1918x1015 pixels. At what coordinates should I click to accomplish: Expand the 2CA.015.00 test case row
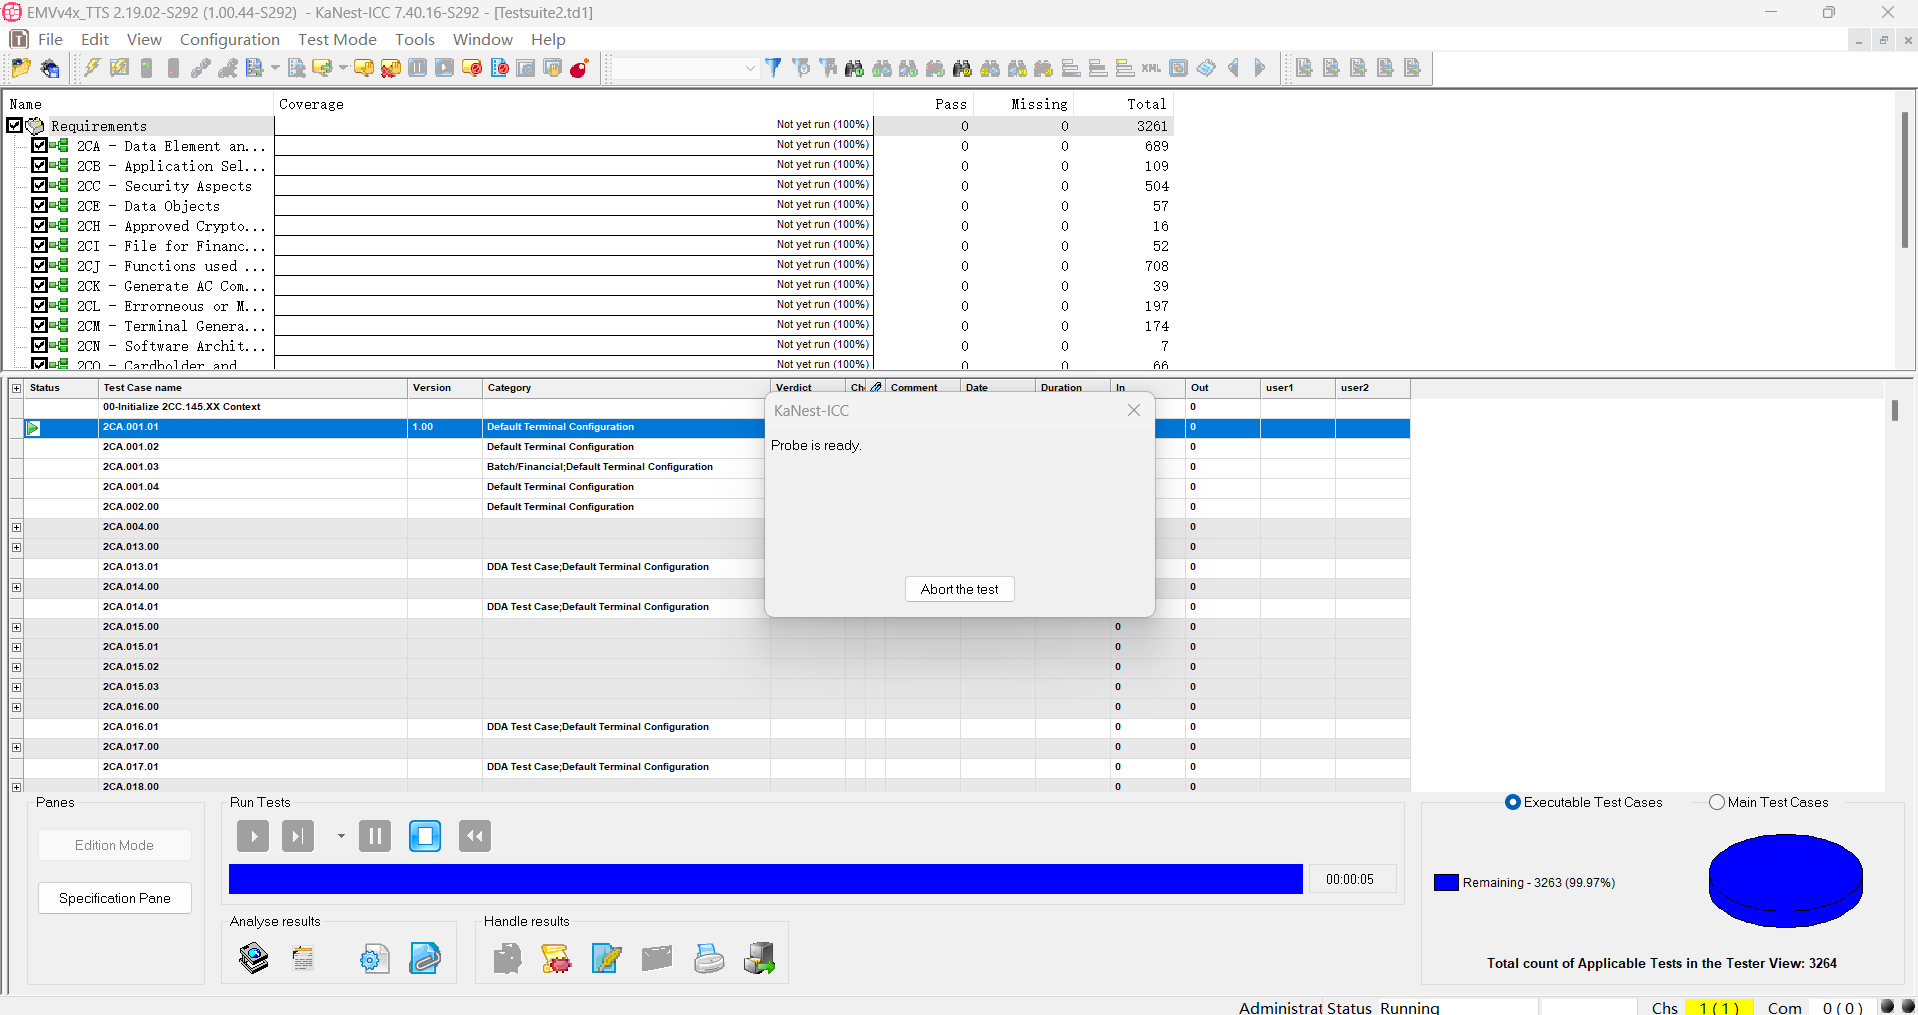pos(16,627)
